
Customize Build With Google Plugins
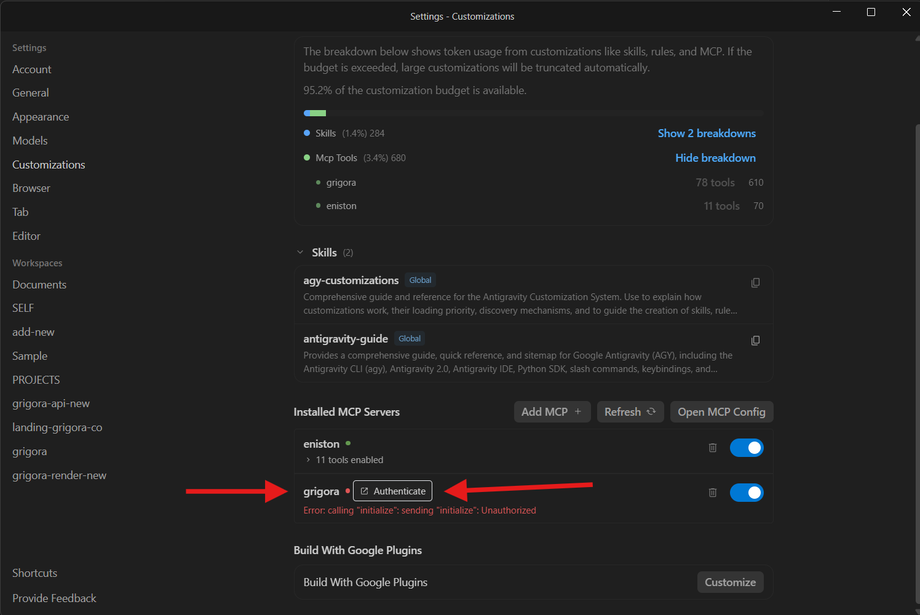(x=730, y=582)
